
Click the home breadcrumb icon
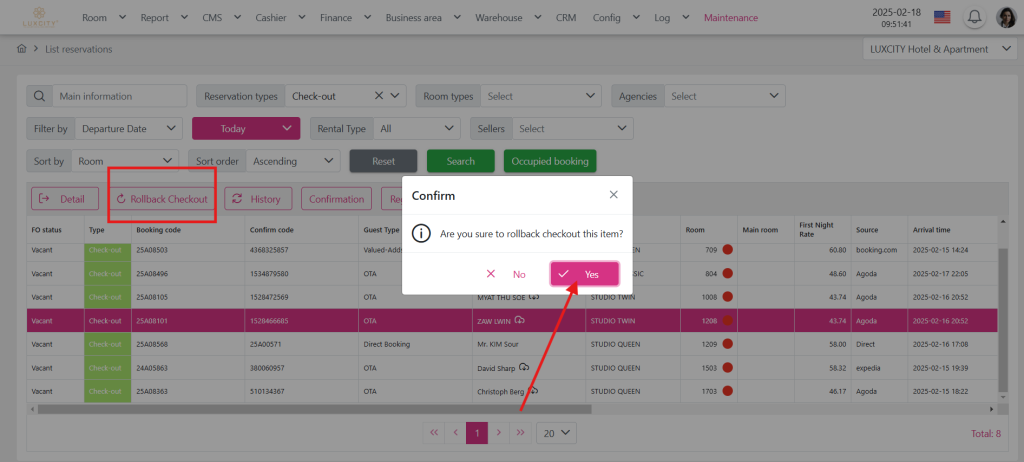coord(21,49)
